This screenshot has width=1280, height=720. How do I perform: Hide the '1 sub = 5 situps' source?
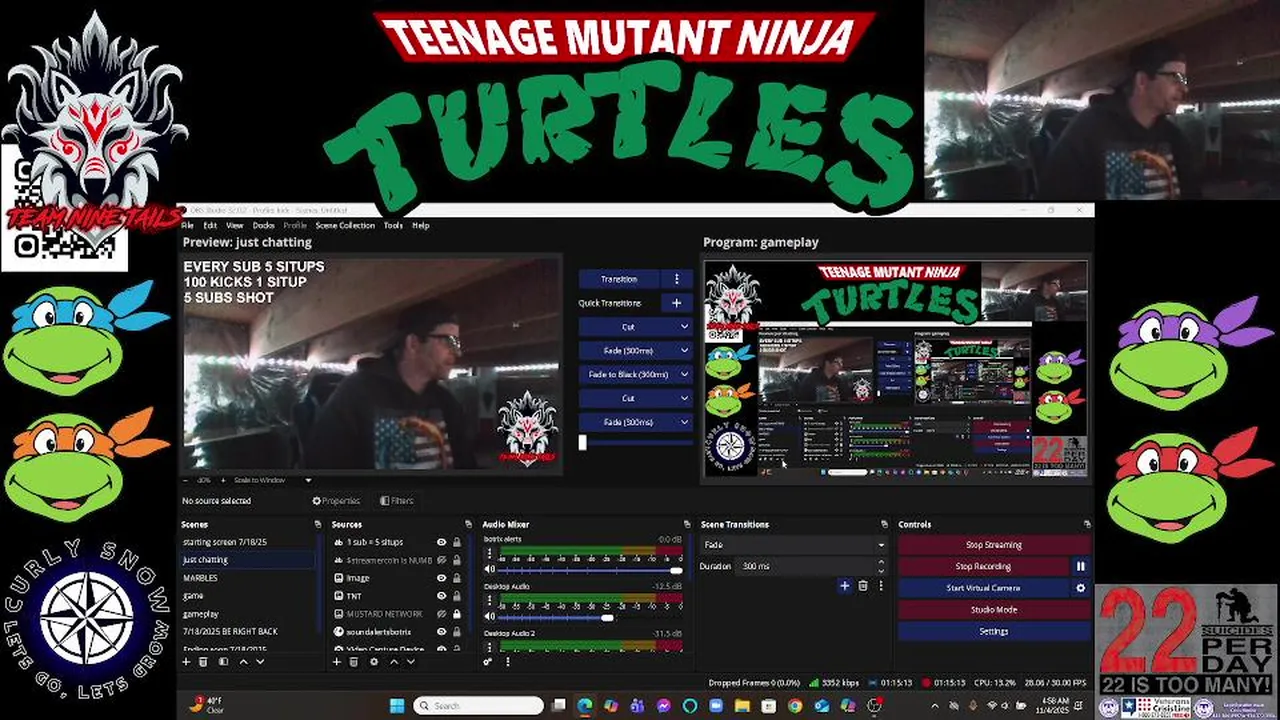tap(441, 542)
